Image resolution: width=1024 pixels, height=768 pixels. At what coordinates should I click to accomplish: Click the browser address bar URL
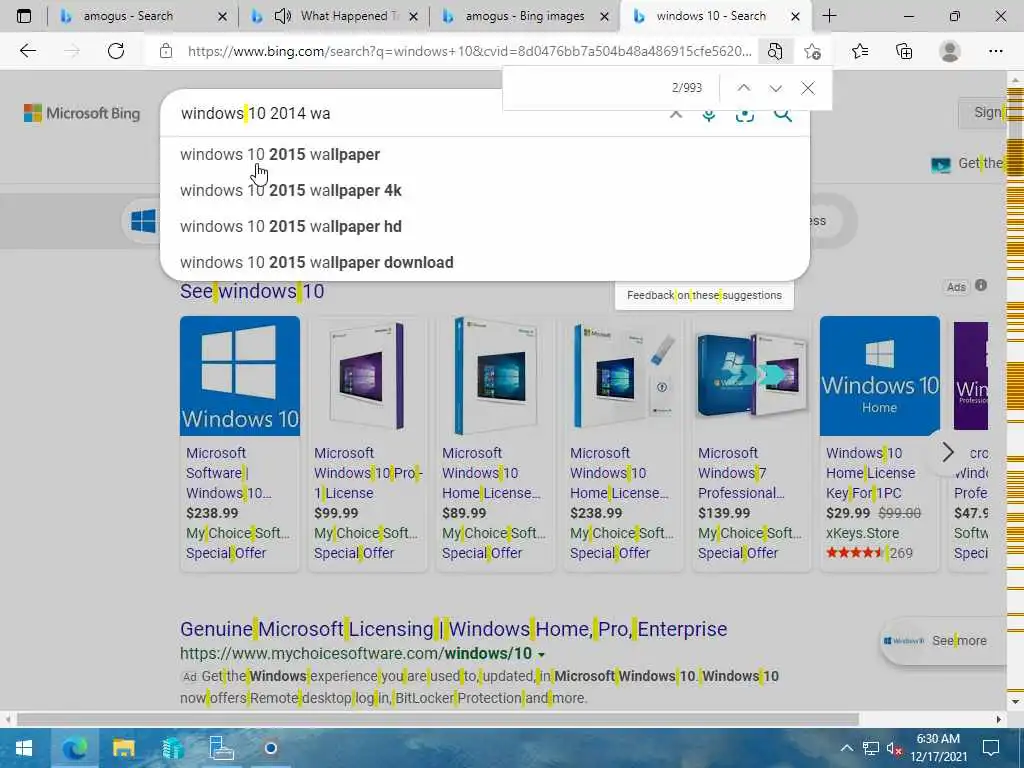coord(469,51)
